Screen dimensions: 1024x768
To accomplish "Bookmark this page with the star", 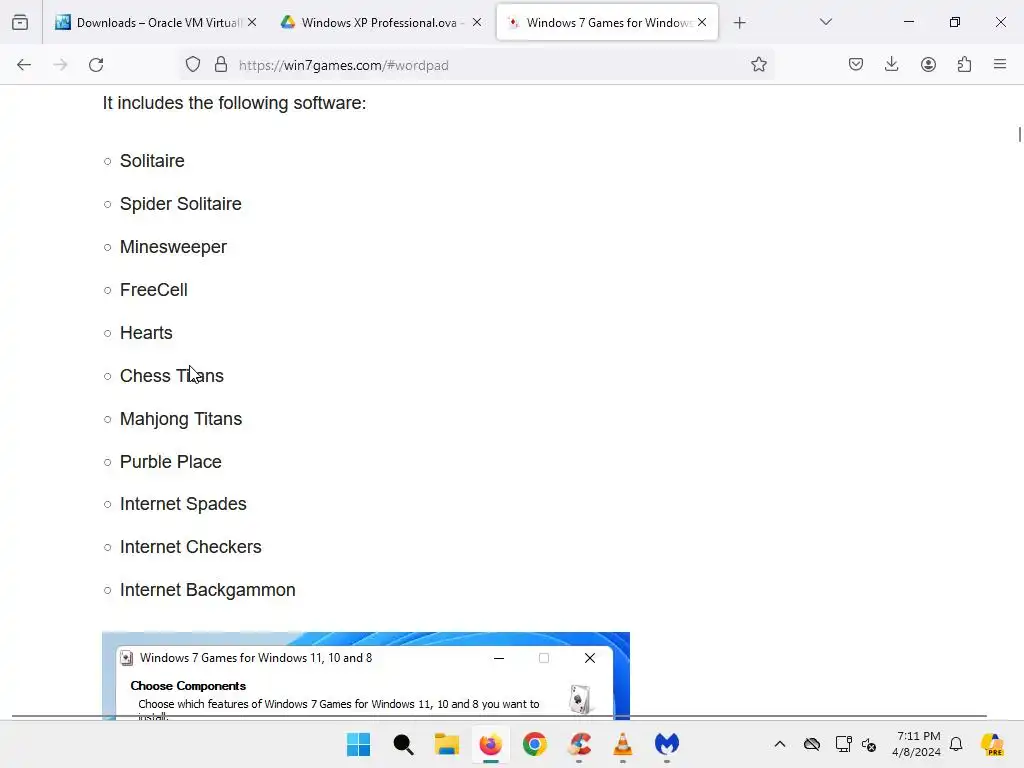I will click(x=758, y=65).
